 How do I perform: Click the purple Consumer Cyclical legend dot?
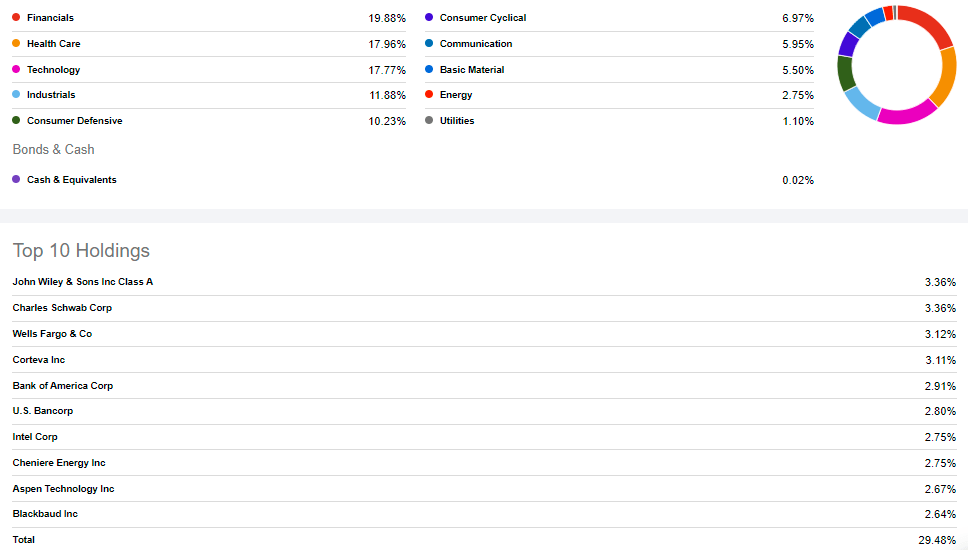coord(429,17)
